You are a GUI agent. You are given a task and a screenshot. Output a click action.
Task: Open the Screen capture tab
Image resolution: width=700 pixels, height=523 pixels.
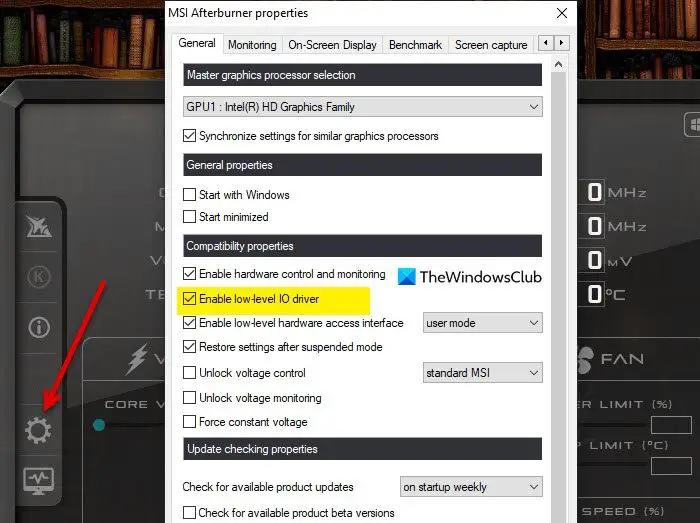(491, 45)
